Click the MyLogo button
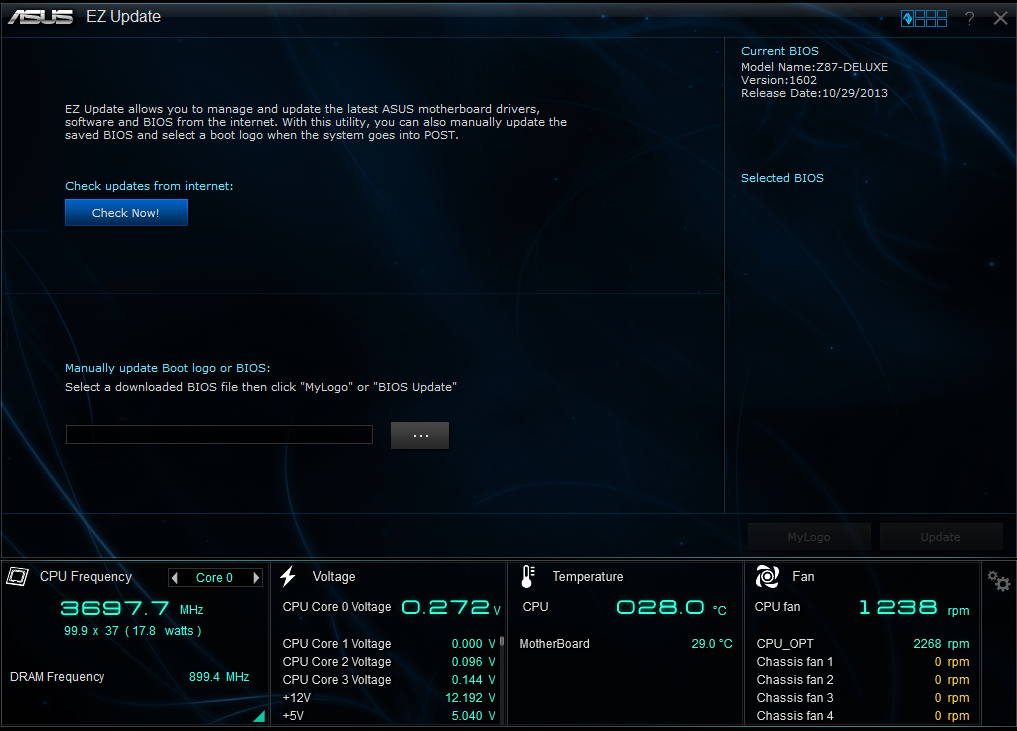 pos(809,537)
